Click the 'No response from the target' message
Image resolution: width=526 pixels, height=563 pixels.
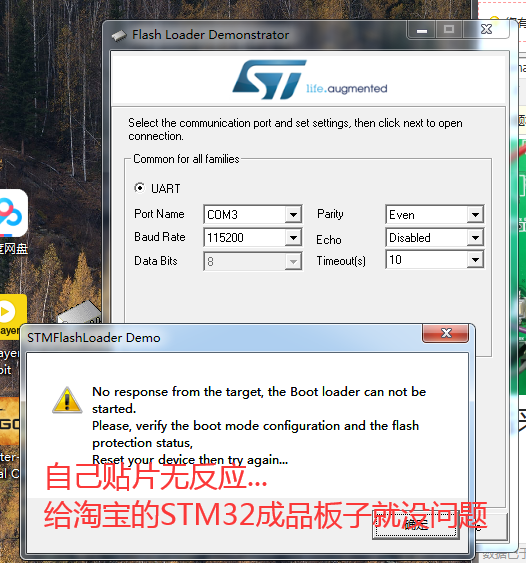[259, 425]
